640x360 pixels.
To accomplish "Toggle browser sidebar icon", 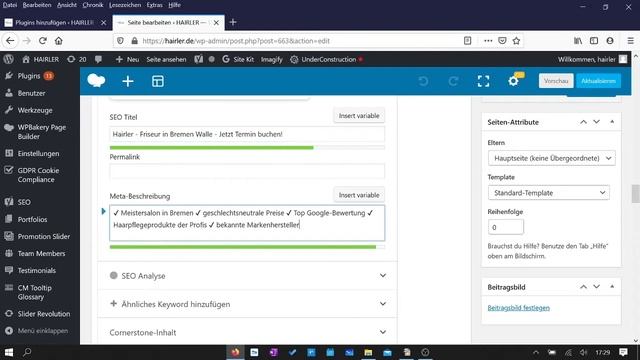I will [x=594, y=41].
